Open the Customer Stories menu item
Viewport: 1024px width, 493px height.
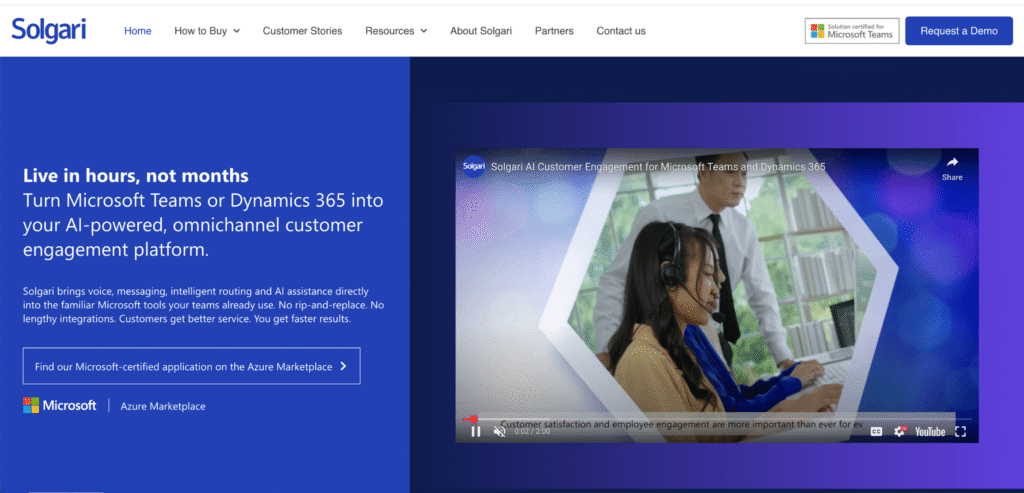click(302, 31)
